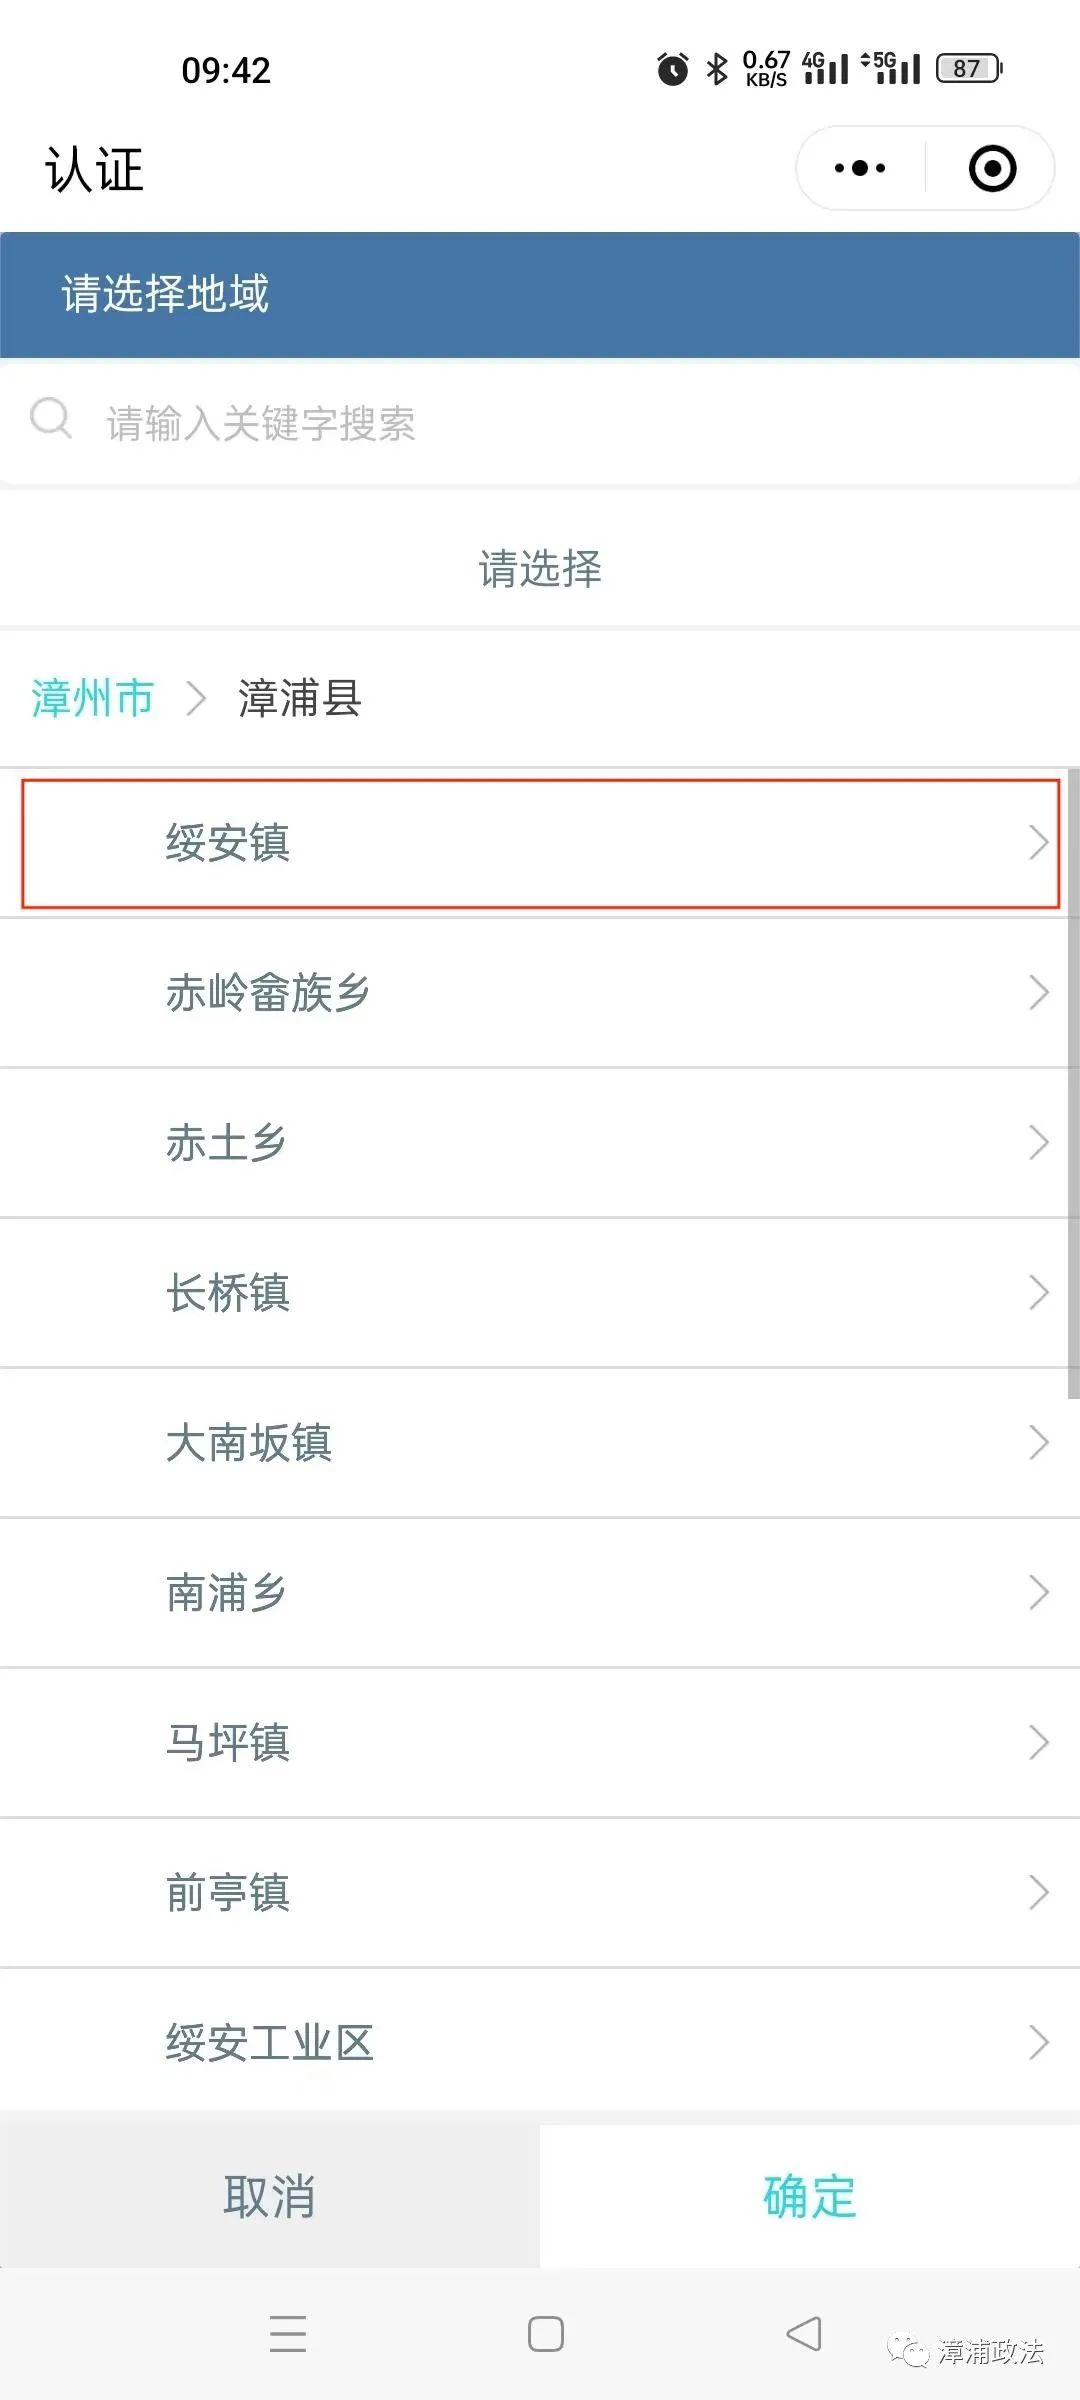1080x2400 pixels.
Task: Go back to 漳州市 breadcrumb level
Action: point(92,698)
